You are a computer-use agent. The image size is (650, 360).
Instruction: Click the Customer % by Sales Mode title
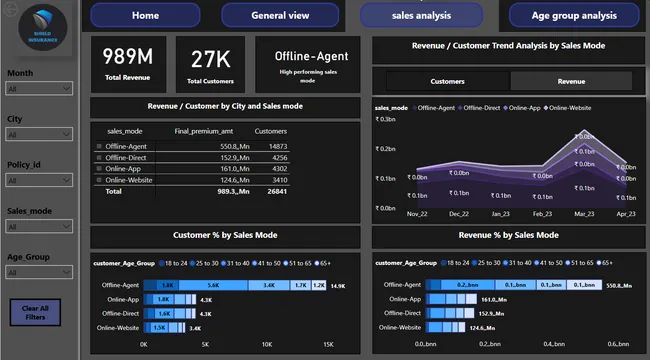pos(225,235)
